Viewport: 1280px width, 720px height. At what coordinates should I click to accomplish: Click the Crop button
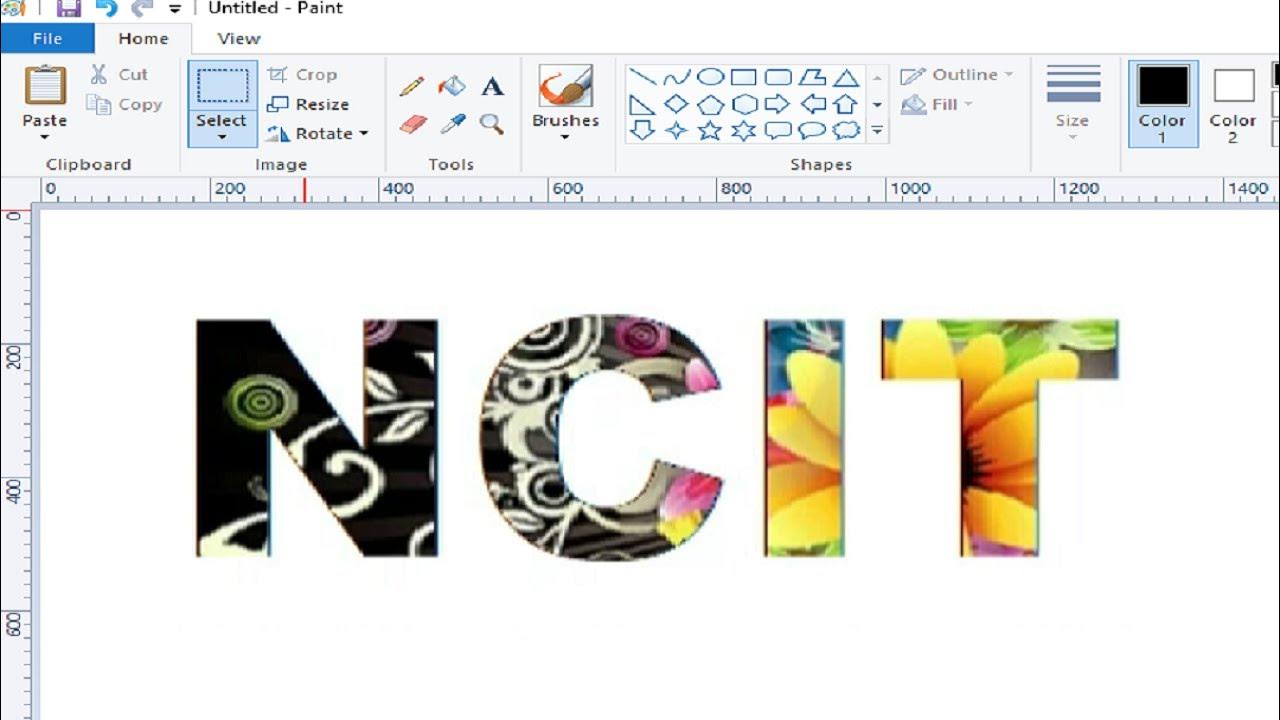click(x=302, y=74)
